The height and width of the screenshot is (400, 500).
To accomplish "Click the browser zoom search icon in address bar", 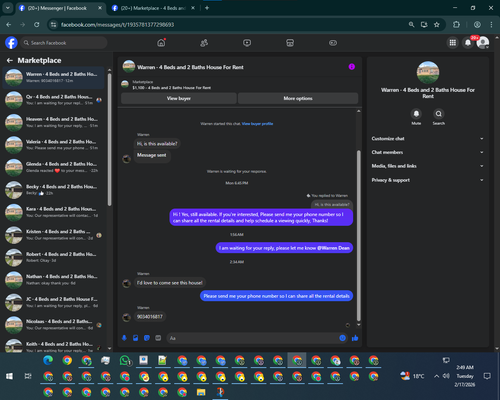I will pyautogui.click(x=411, y=25).
